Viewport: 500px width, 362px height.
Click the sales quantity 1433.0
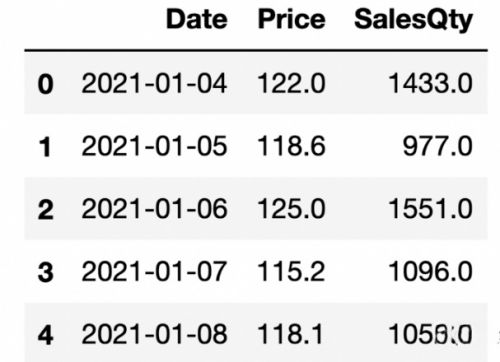(431, 83)
